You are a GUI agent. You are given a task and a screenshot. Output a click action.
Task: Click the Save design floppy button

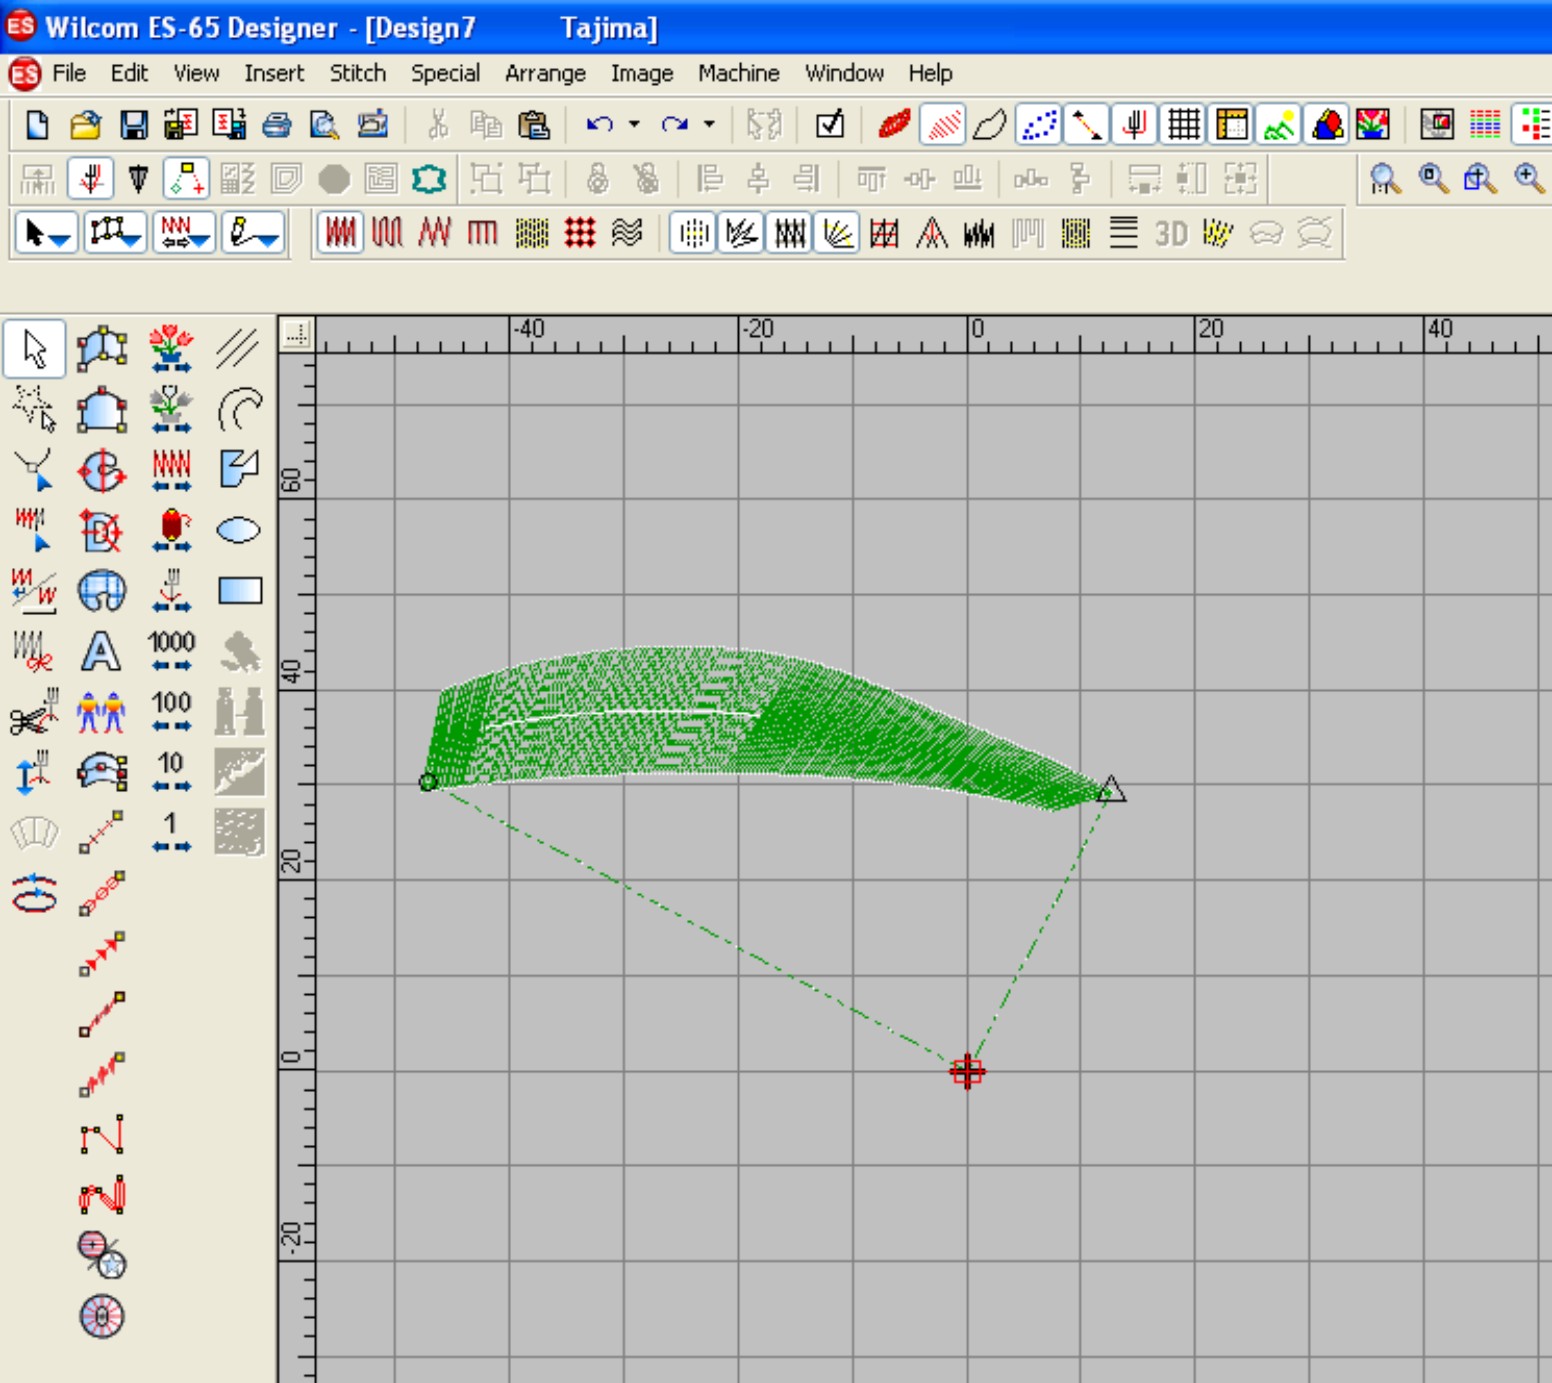tap(133, 125)
